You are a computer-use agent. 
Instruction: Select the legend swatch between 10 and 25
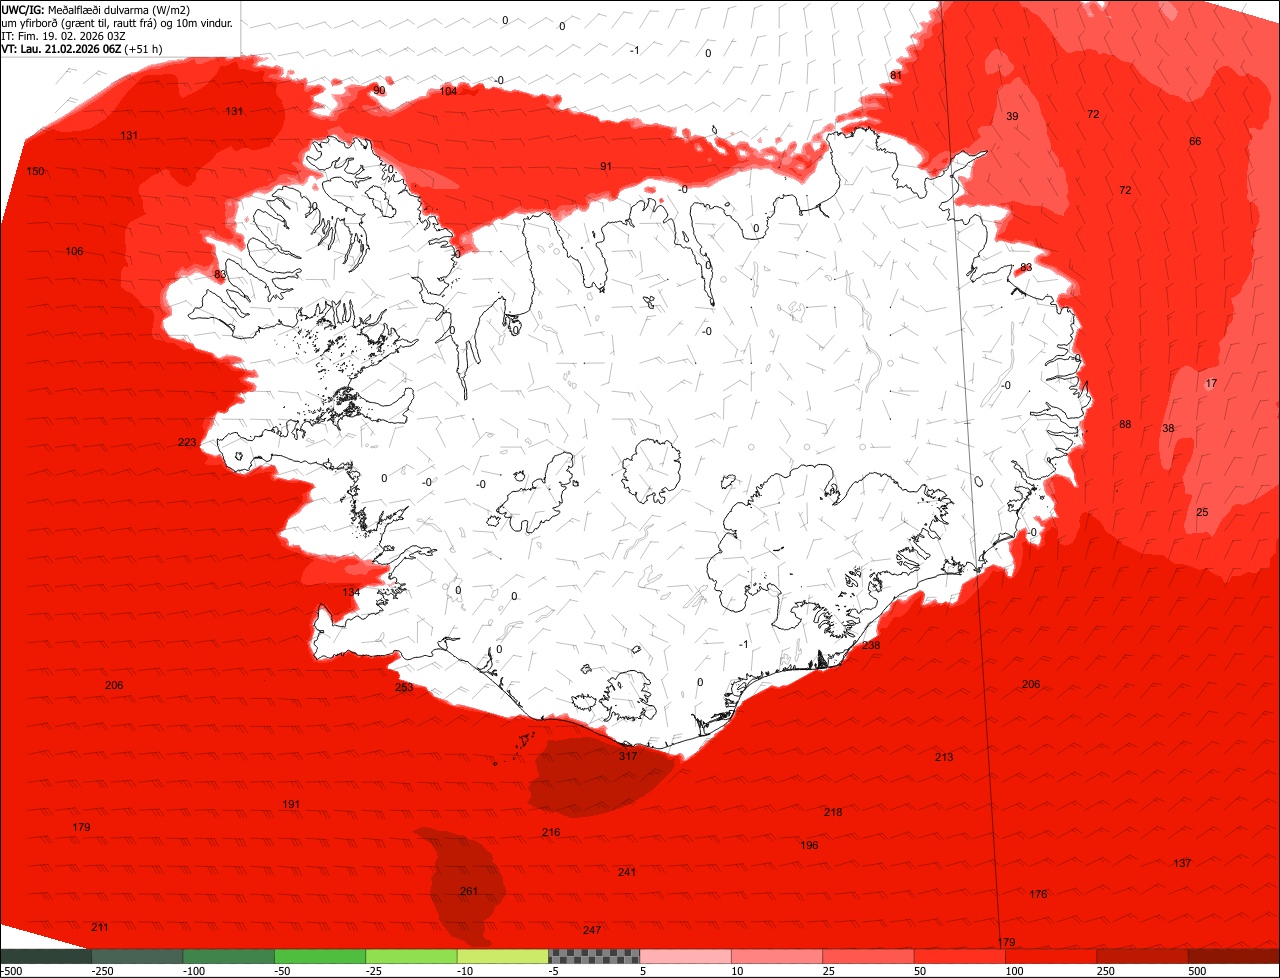pos(776,956)
